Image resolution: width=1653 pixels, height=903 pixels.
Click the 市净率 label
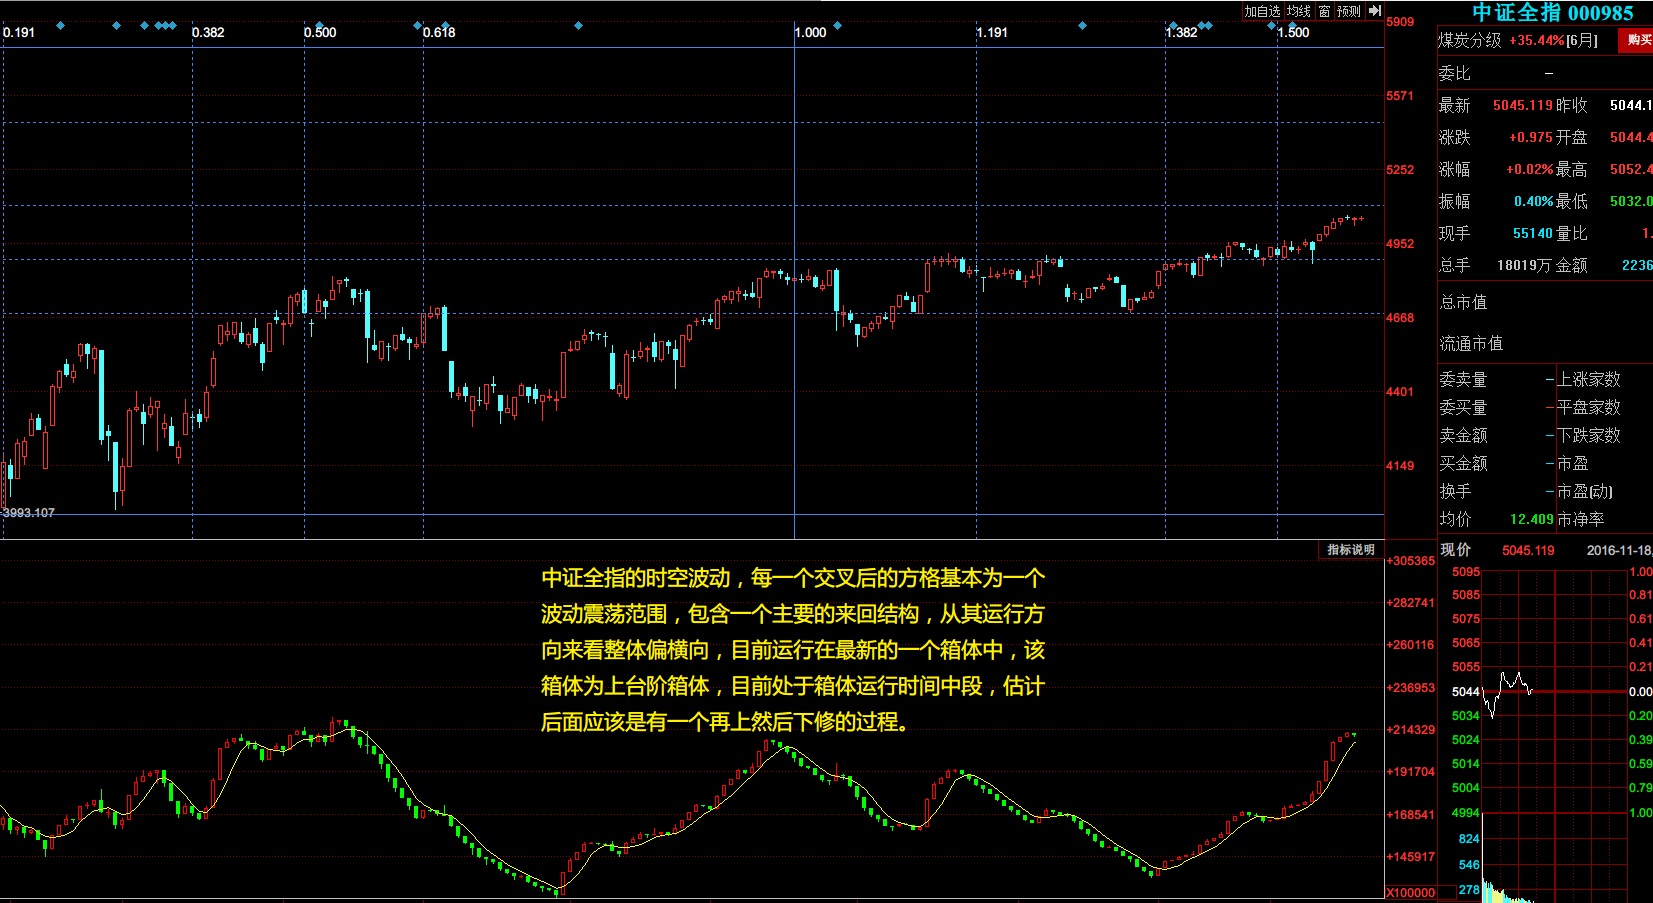(x=1581, y=519)
